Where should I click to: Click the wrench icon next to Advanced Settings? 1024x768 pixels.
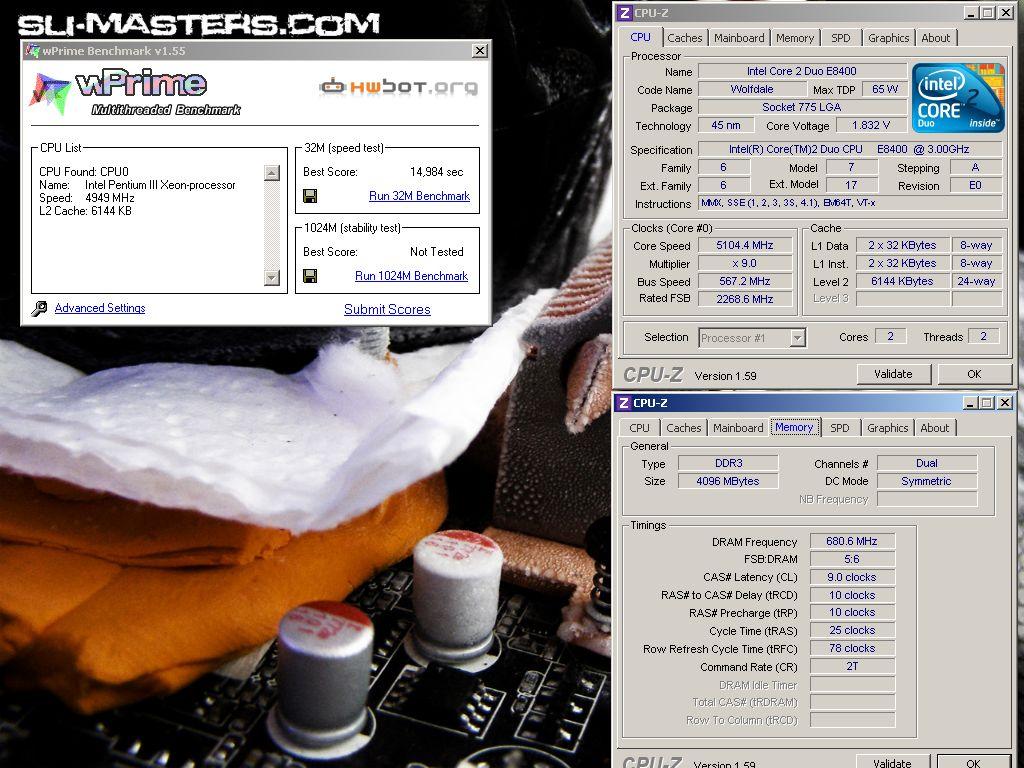tap(39, 308)
